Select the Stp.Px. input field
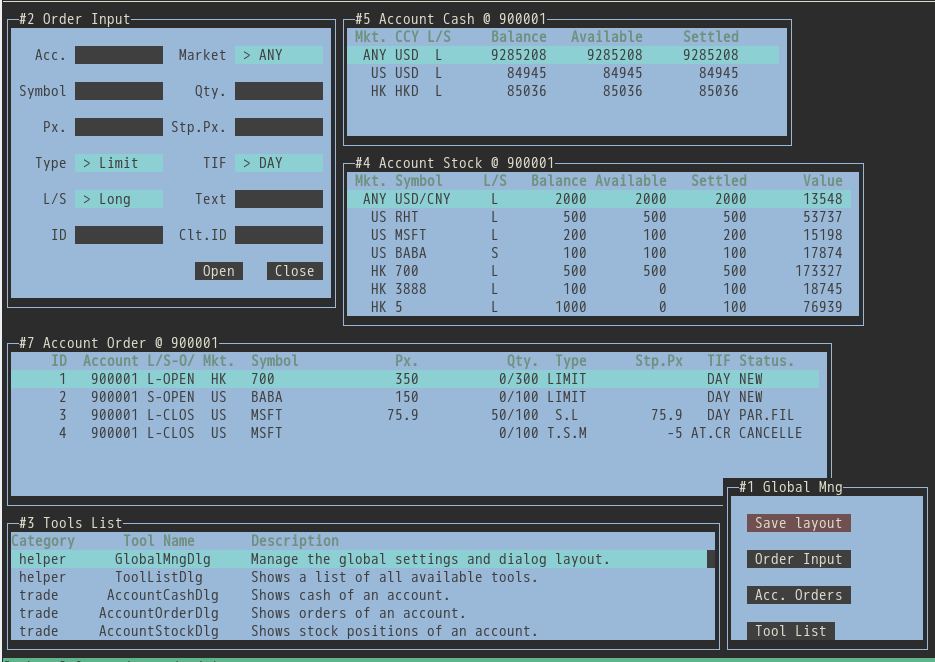The width and height of the screenshot is (935, 662). click(279, 127)
